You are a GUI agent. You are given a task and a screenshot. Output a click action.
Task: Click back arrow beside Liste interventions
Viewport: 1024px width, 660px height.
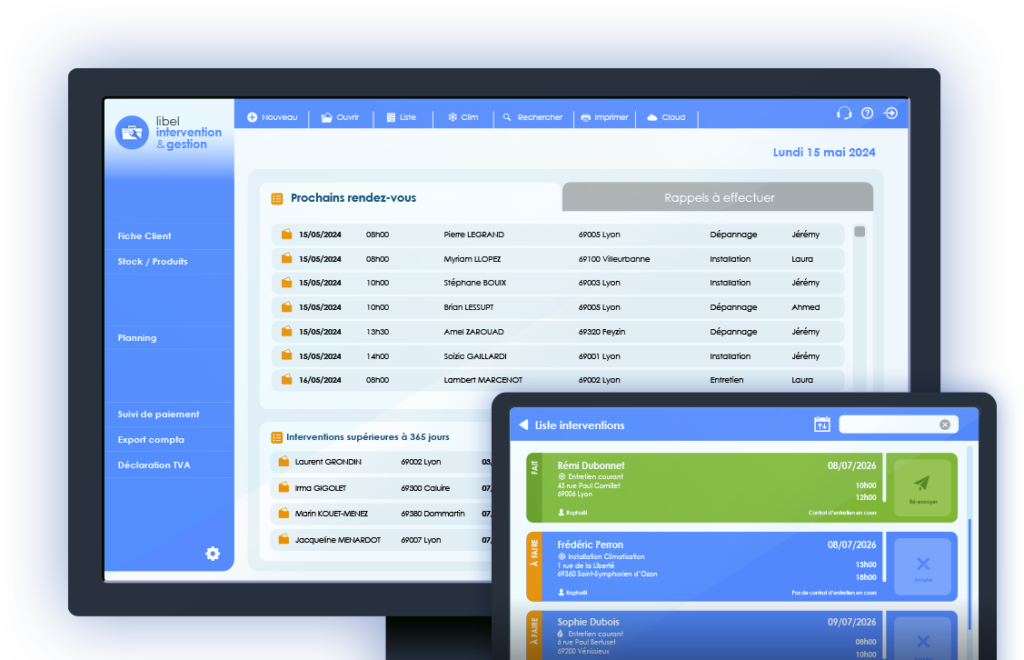tap(523, 425)
